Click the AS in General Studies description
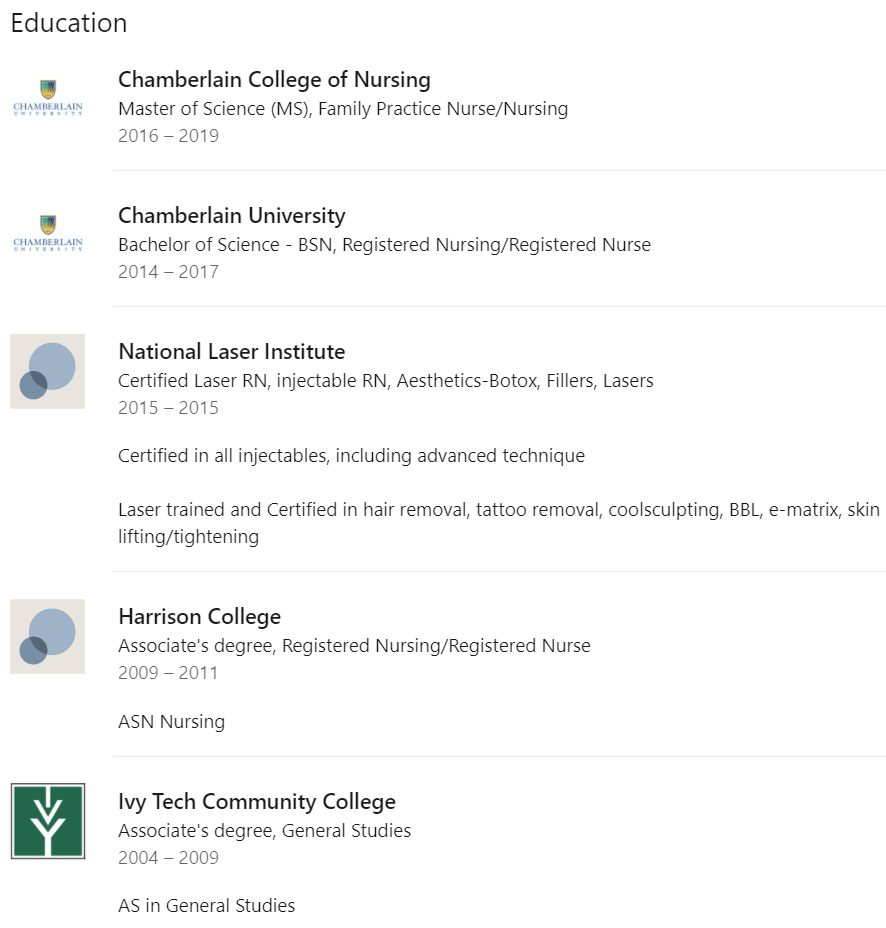 click(206, 906)
